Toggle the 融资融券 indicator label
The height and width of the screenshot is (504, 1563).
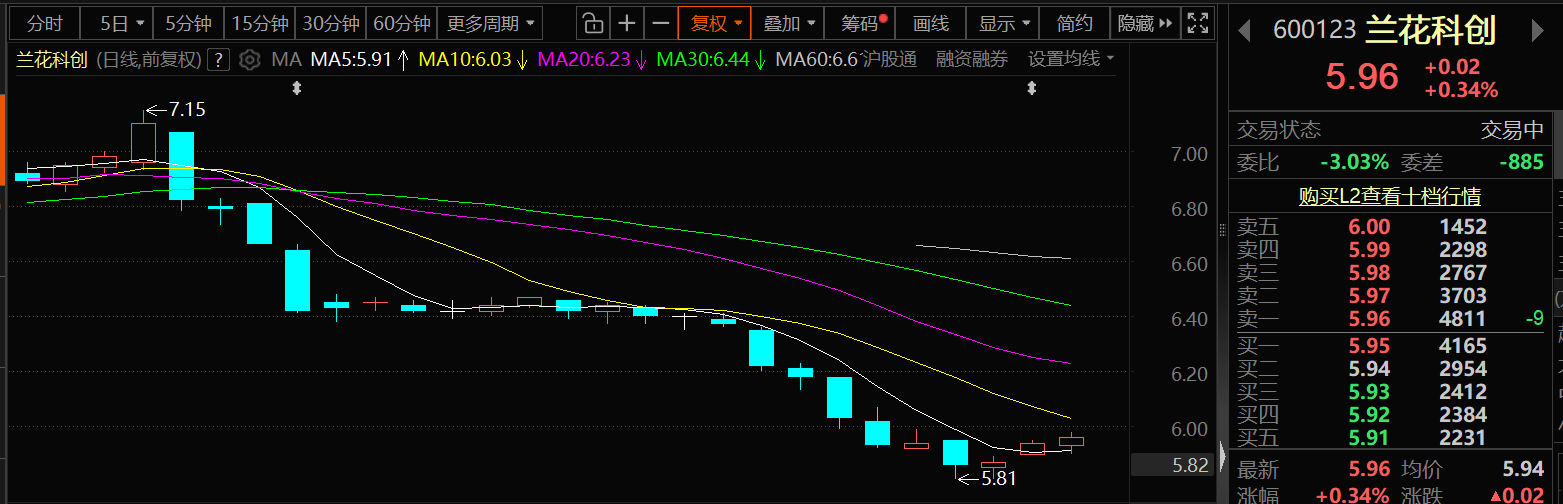point(972,60)
